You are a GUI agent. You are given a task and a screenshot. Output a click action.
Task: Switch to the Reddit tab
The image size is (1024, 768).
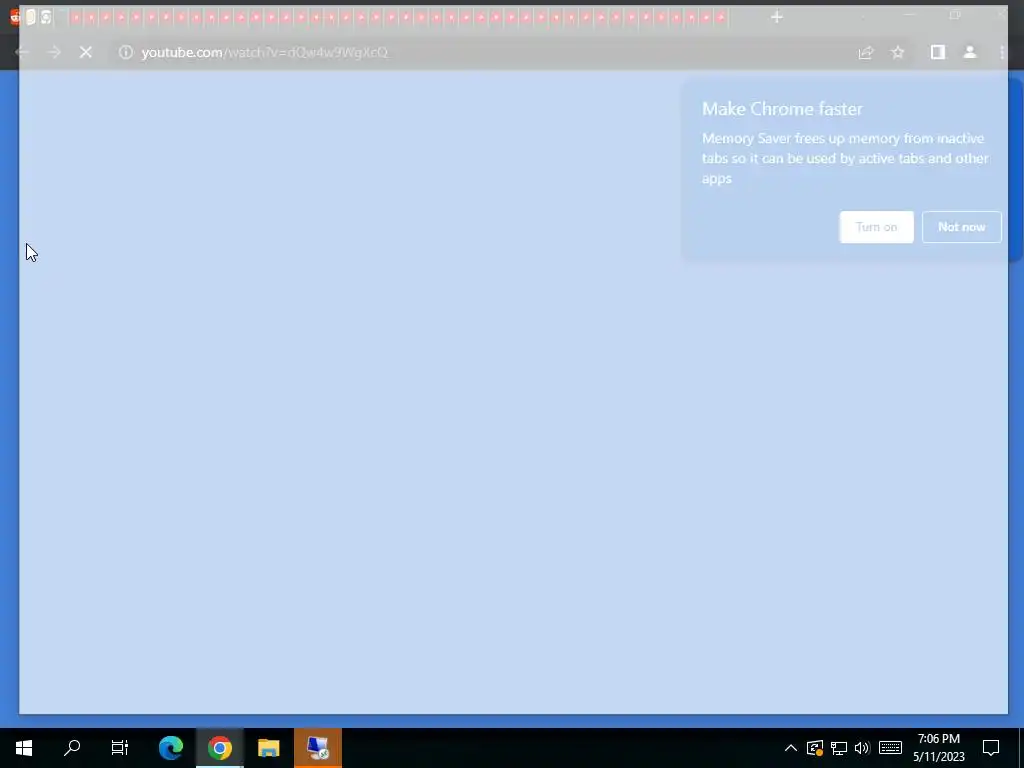(x=14, y=17)
